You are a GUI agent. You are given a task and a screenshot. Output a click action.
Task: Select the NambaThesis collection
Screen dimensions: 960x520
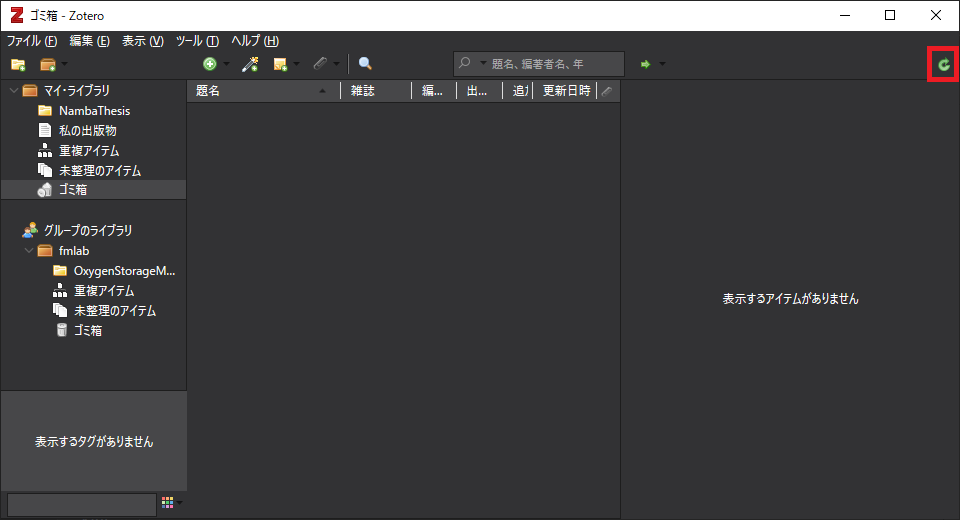pyautogui.click(x=94, y=111)
